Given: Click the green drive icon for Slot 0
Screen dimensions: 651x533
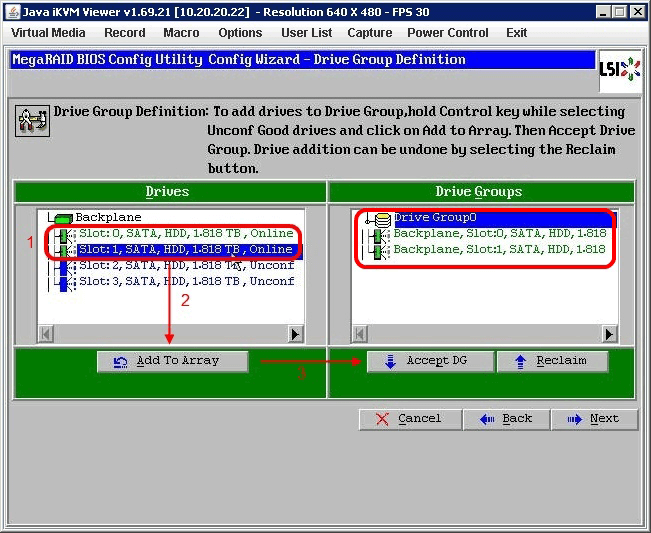Looking at the screenshot, I should (63, 234).
